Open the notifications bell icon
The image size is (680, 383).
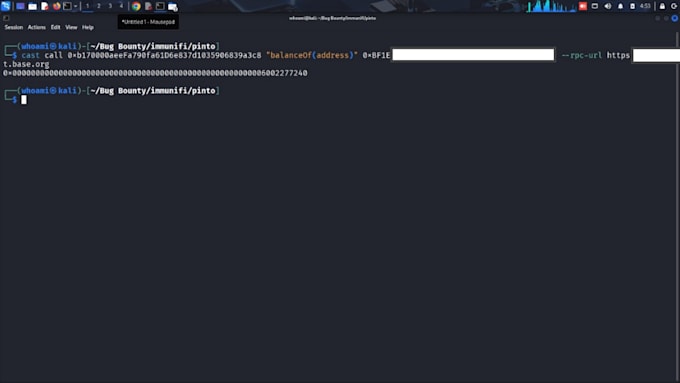[620, 6]
